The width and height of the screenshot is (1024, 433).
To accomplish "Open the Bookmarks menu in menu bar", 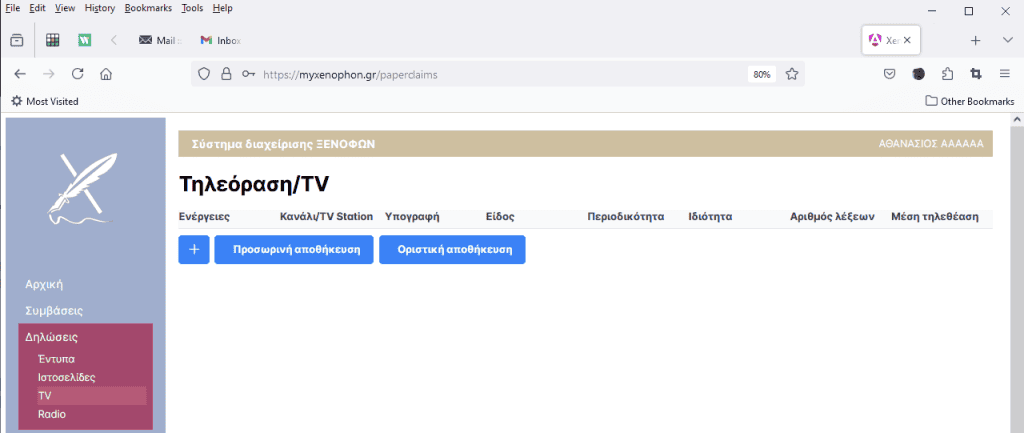I will (148, 8).
